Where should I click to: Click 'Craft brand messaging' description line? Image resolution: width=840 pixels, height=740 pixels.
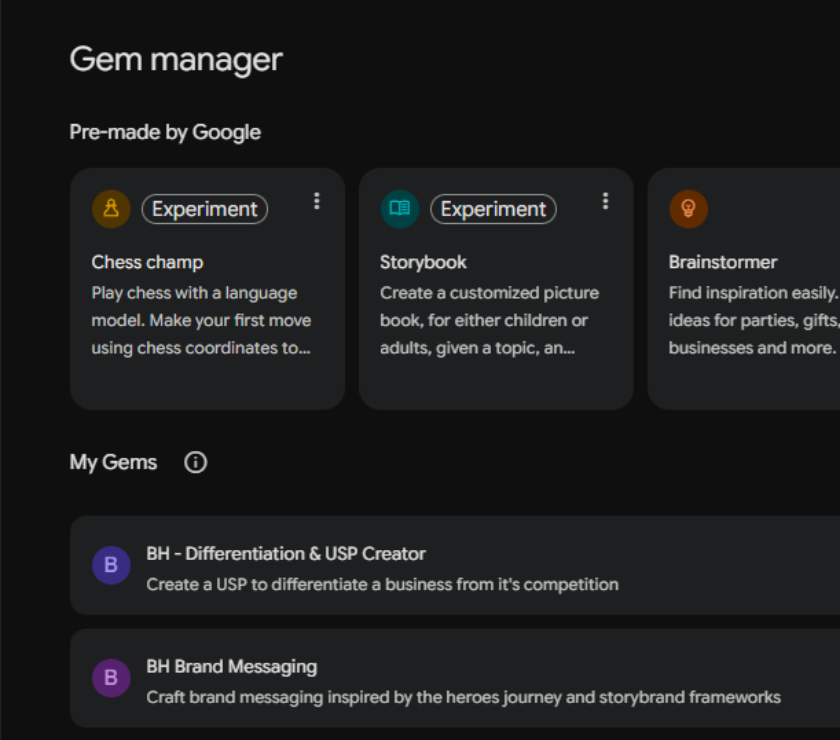pos(463,697)
